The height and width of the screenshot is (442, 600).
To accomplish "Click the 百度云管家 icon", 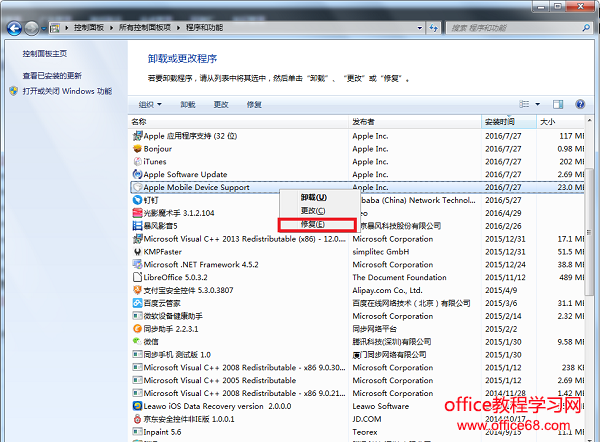I will (137, 303).
